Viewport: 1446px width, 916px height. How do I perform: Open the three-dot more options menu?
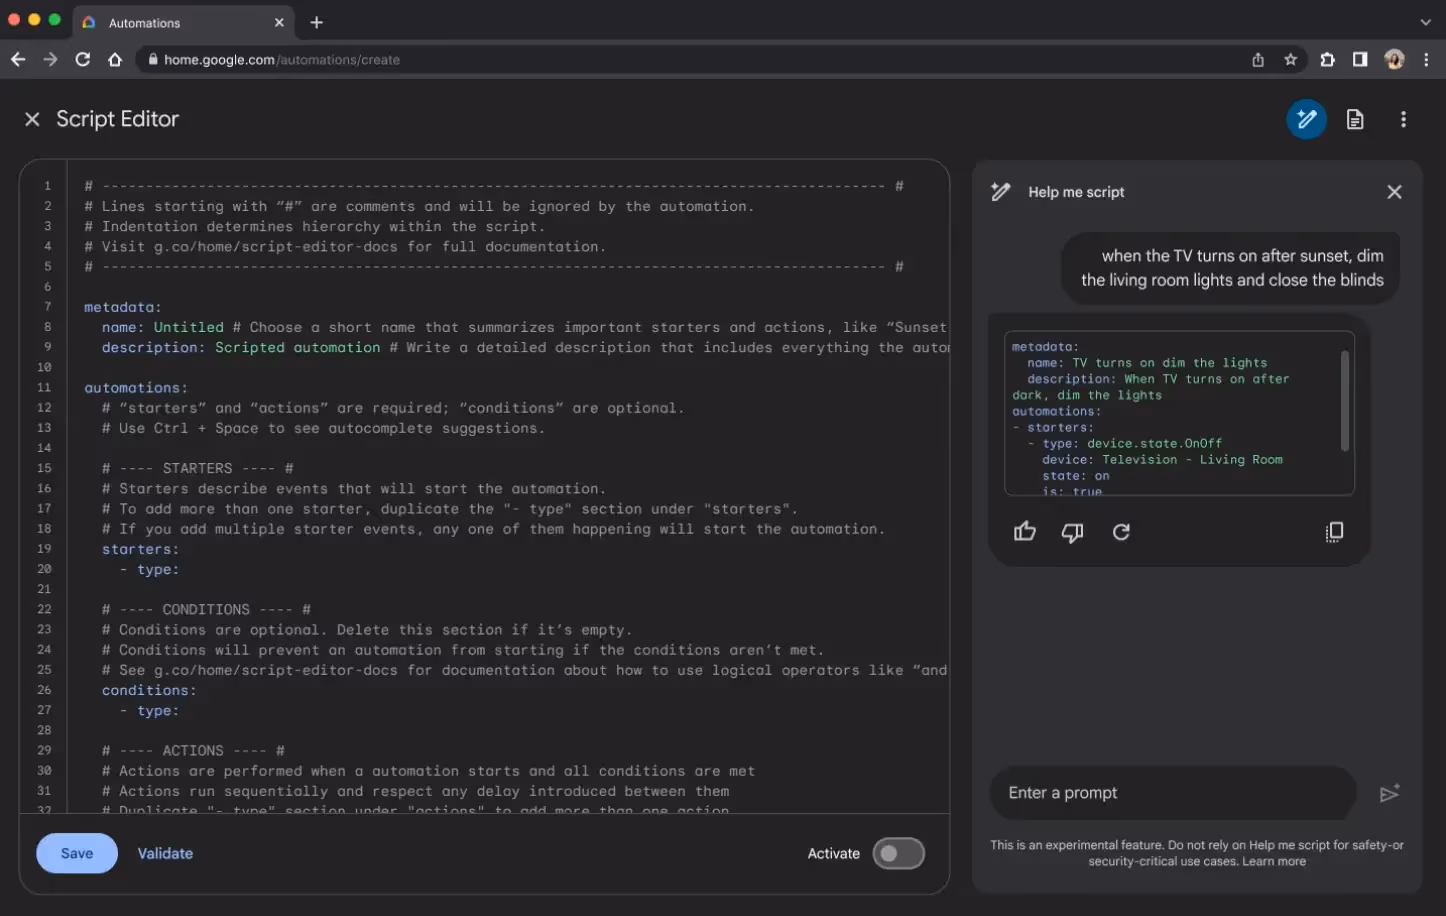tap(1403, 119)
